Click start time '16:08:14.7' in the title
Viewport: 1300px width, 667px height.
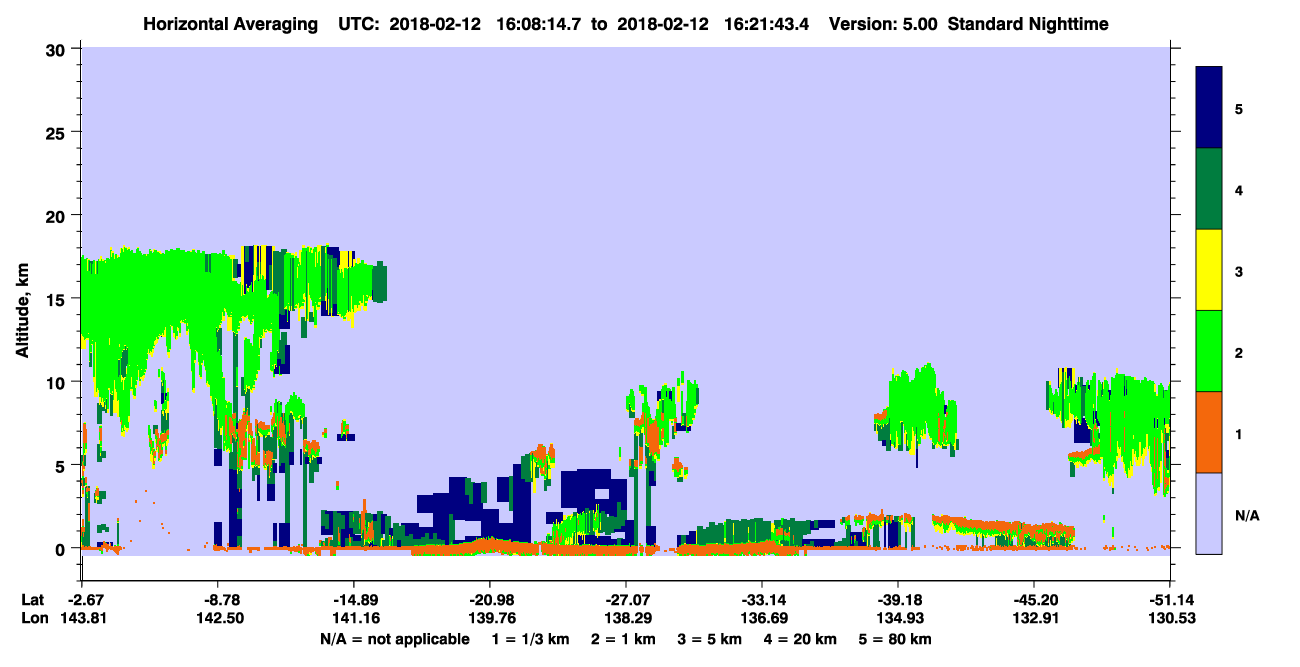539,24
